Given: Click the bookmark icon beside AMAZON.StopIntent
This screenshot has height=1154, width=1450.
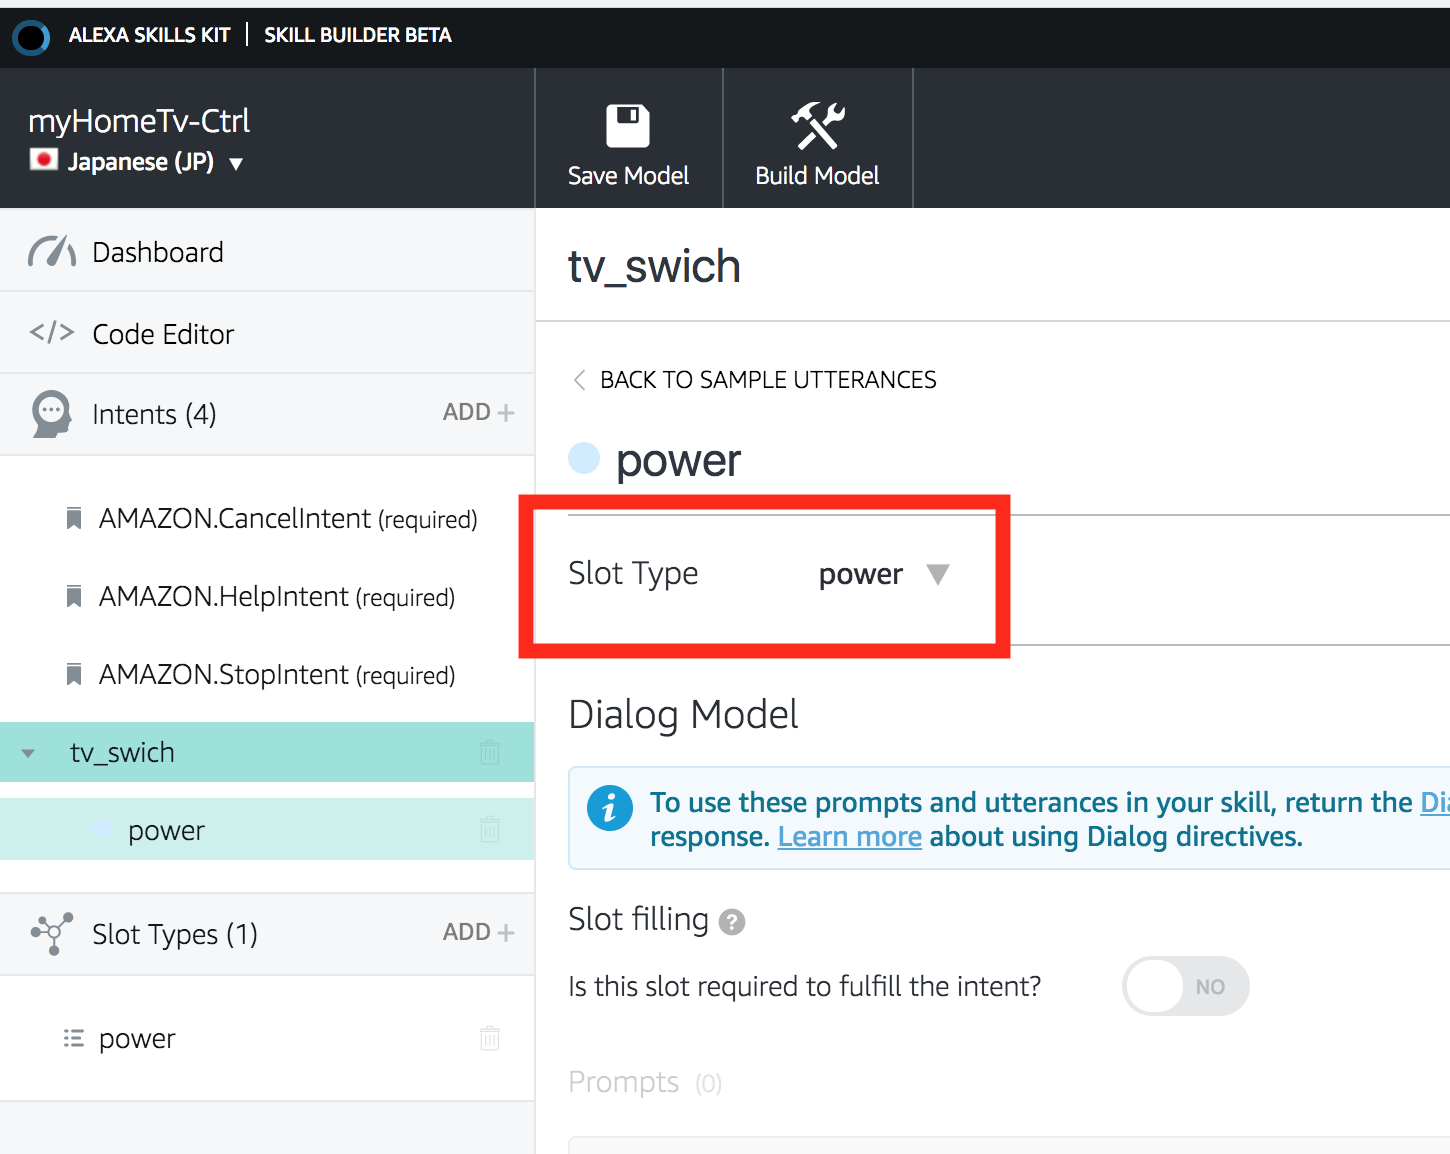Looking at the screenshot, I should [x=74, y=674].
